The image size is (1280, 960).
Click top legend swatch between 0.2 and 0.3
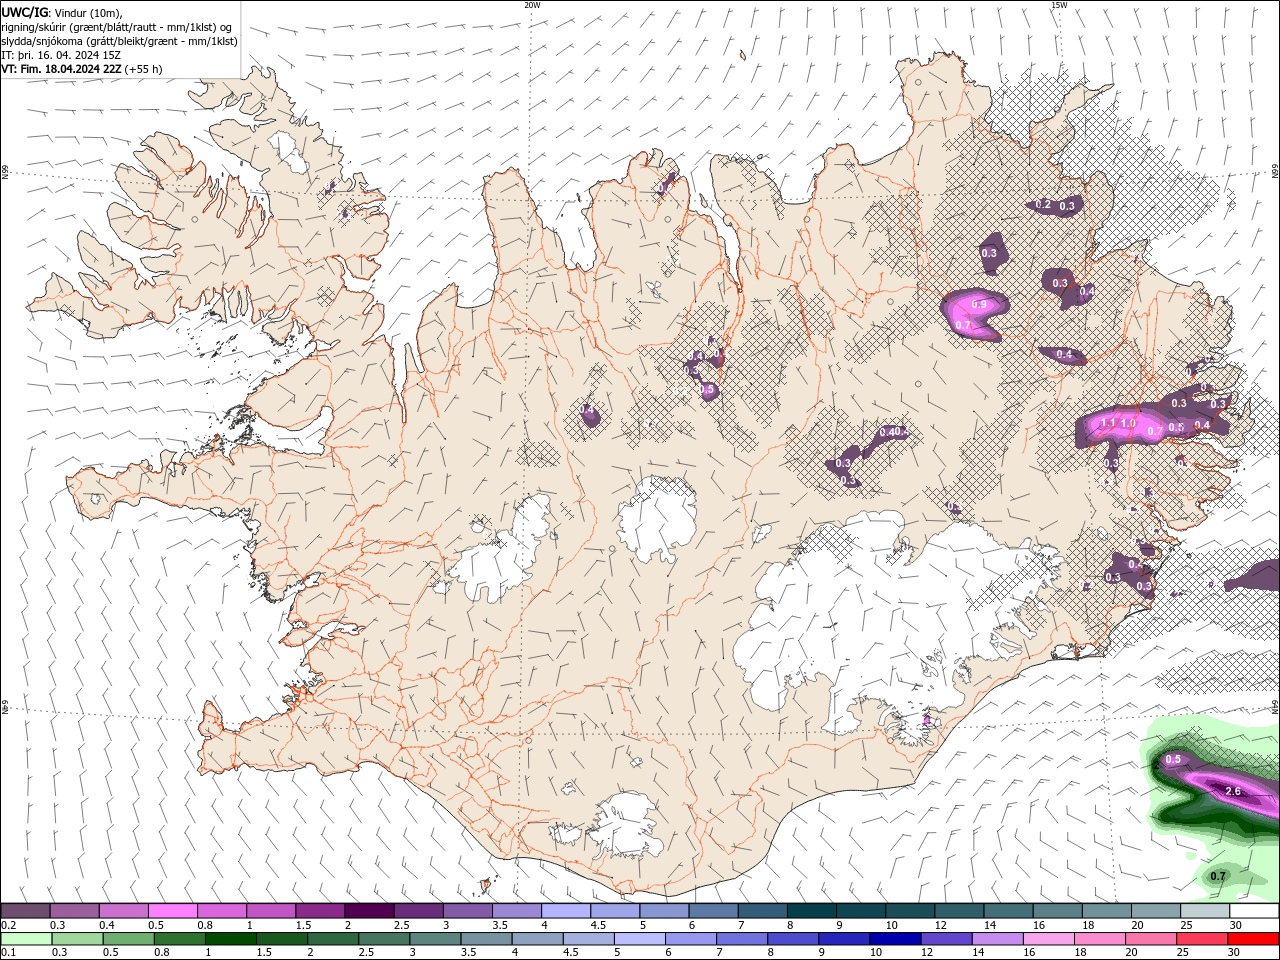(x=26, y=911)
